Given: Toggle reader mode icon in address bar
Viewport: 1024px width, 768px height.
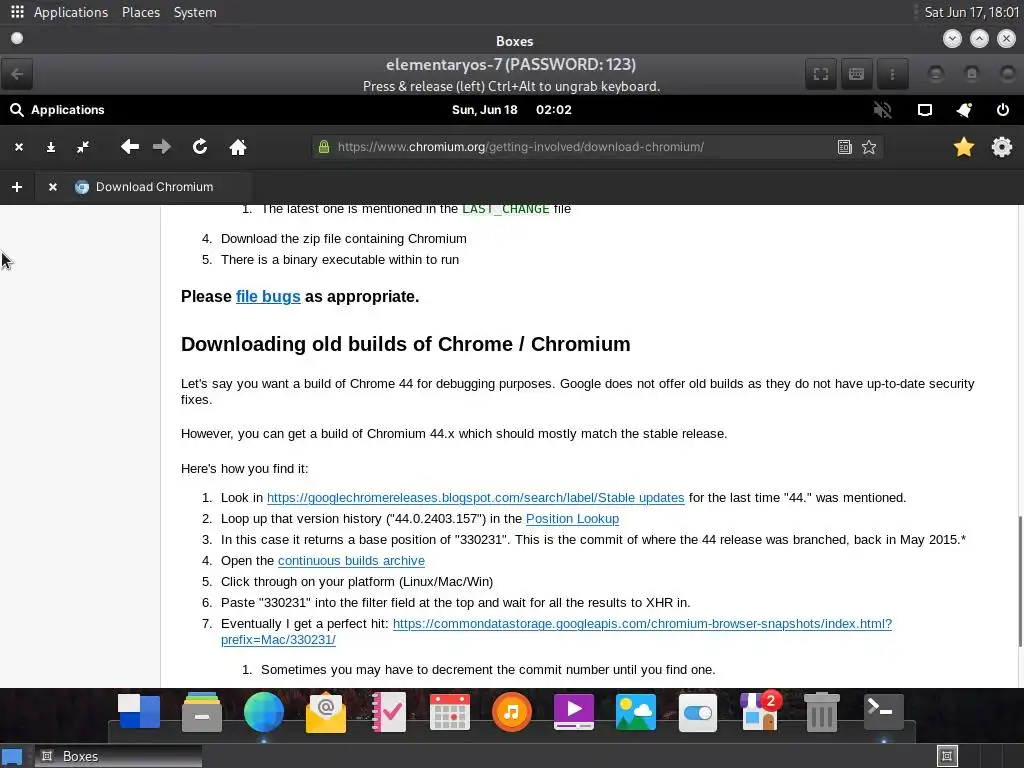Looking at the screenshot, I should [x=844, y=147].
